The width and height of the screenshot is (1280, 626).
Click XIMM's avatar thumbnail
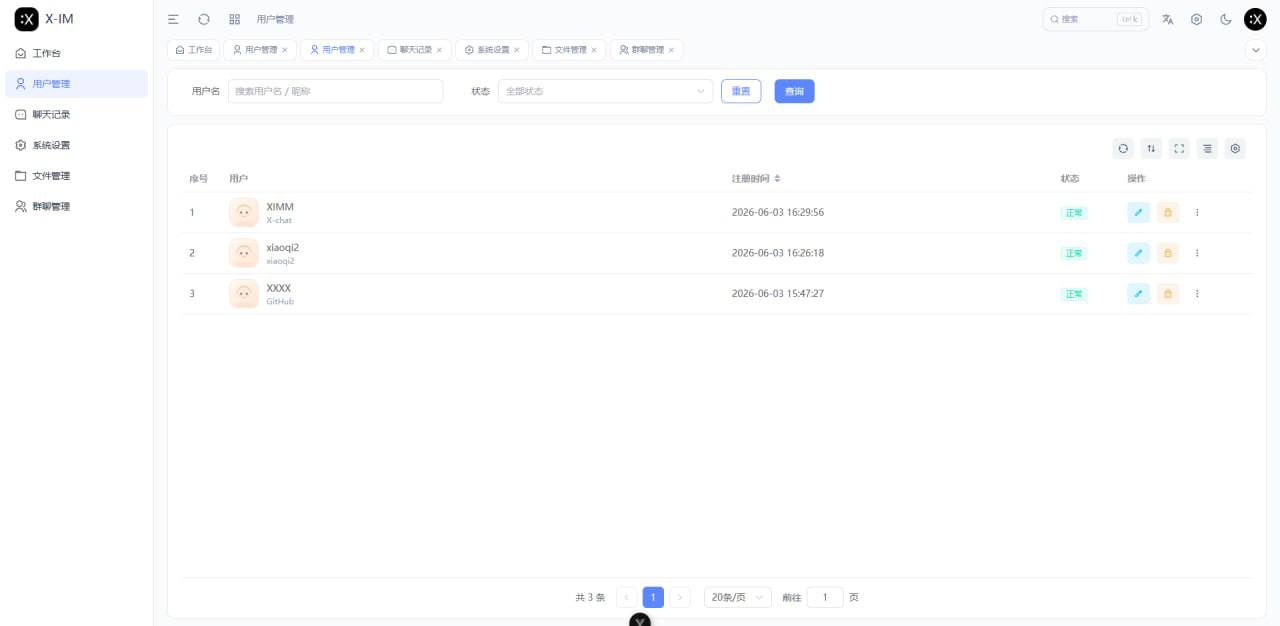(244, 212)
